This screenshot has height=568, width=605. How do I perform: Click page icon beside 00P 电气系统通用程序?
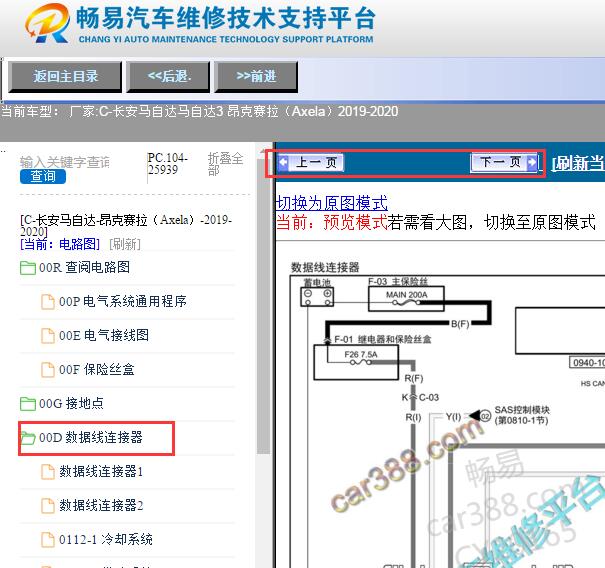coord(48,302)
